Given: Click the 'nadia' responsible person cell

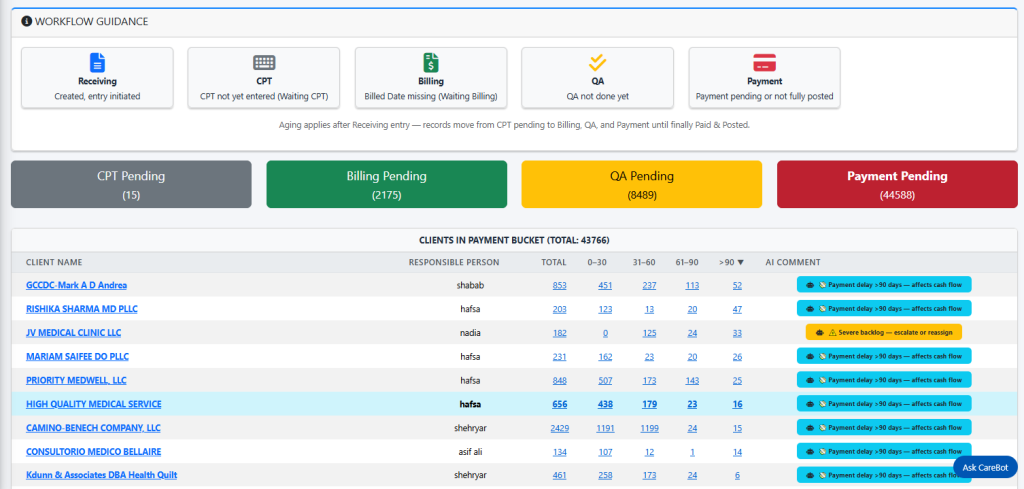Looking at the screenshot, I should (x=470, y=333).
